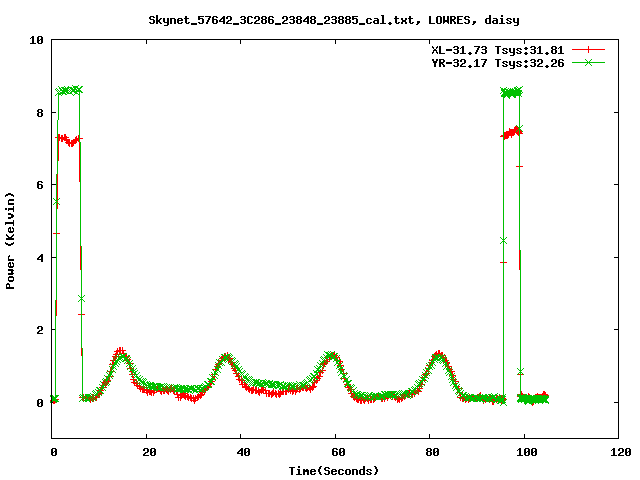Click the signal peak near 82 seconds
This screenshot has width=640, height=480.
[x=438, y=355]
